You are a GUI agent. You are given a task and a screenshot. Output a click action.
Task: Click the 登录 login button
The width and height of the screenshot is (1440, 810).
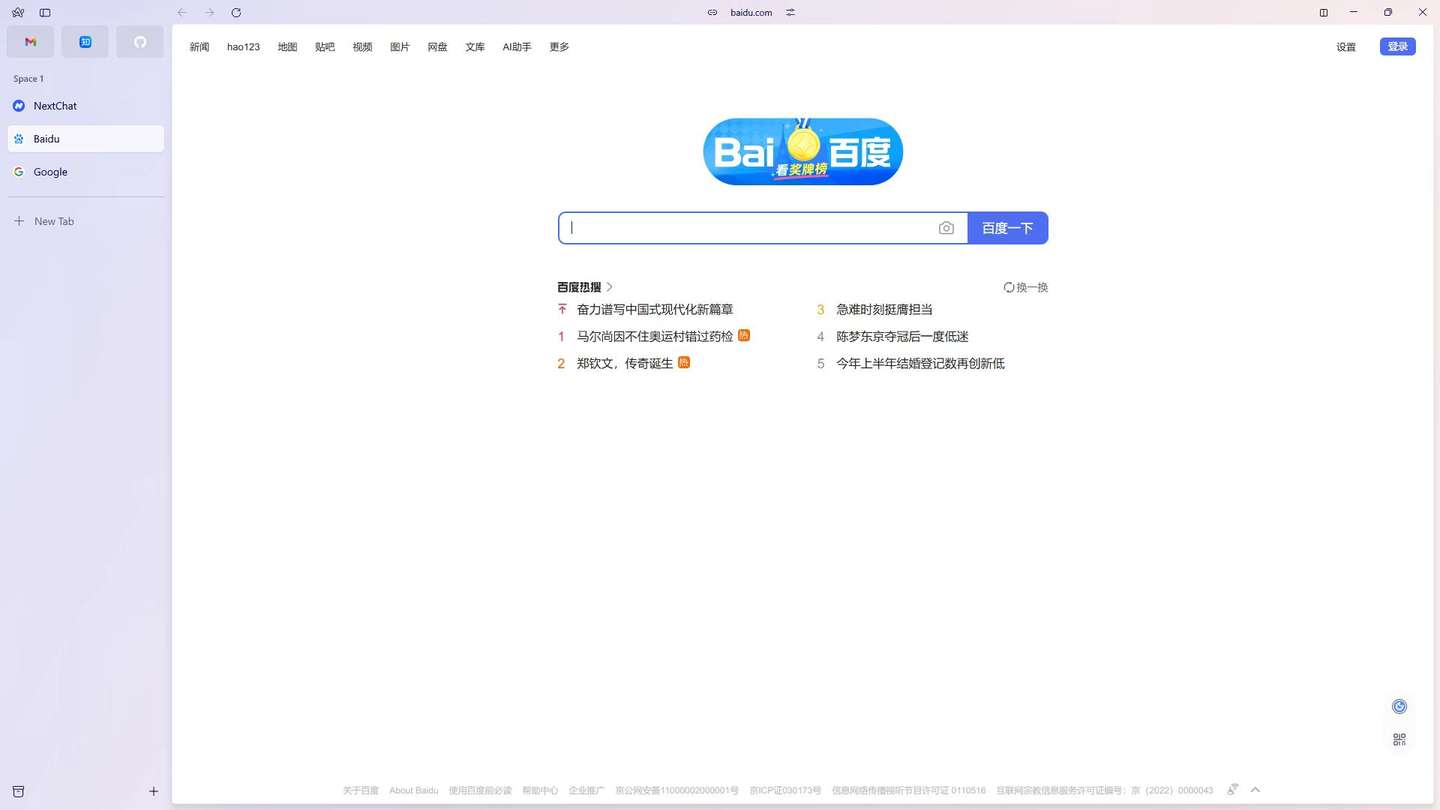pos(1398,47)
